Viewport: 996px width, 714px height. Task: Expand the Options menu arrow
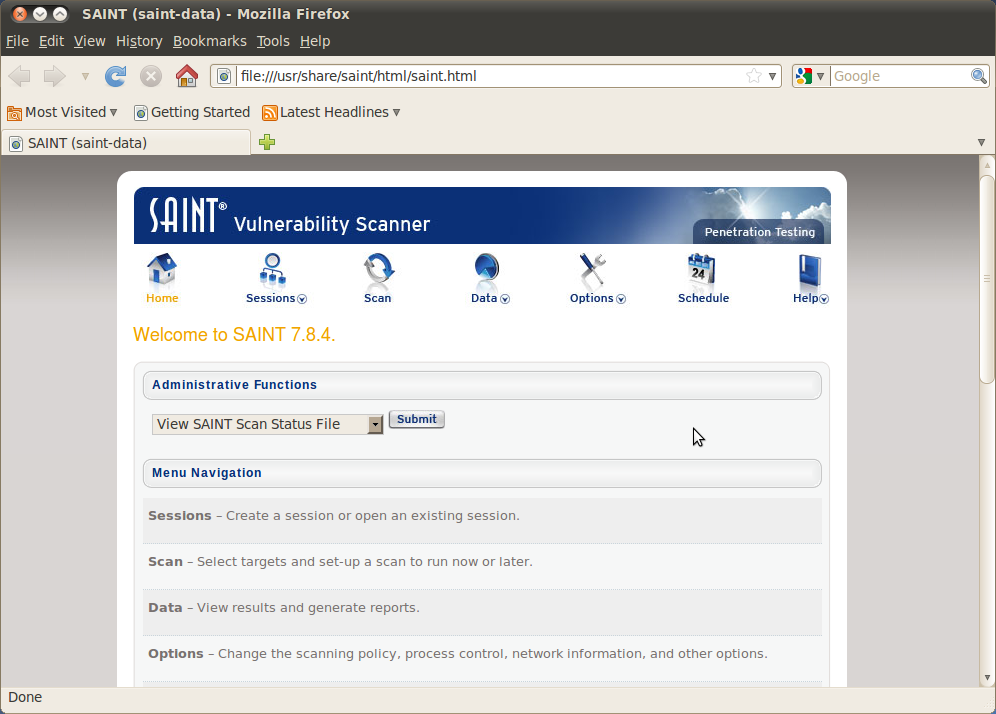point(621,299)
